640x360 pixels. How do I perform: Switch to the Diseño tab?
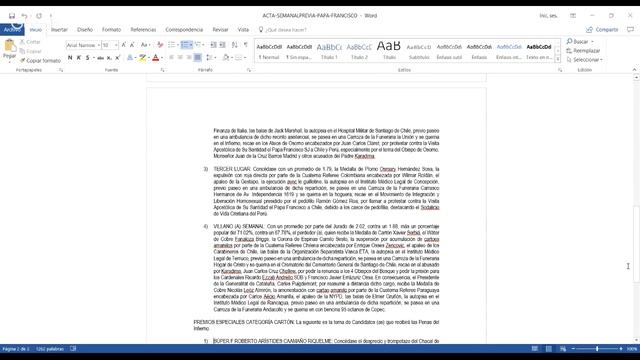coord(85,30)
